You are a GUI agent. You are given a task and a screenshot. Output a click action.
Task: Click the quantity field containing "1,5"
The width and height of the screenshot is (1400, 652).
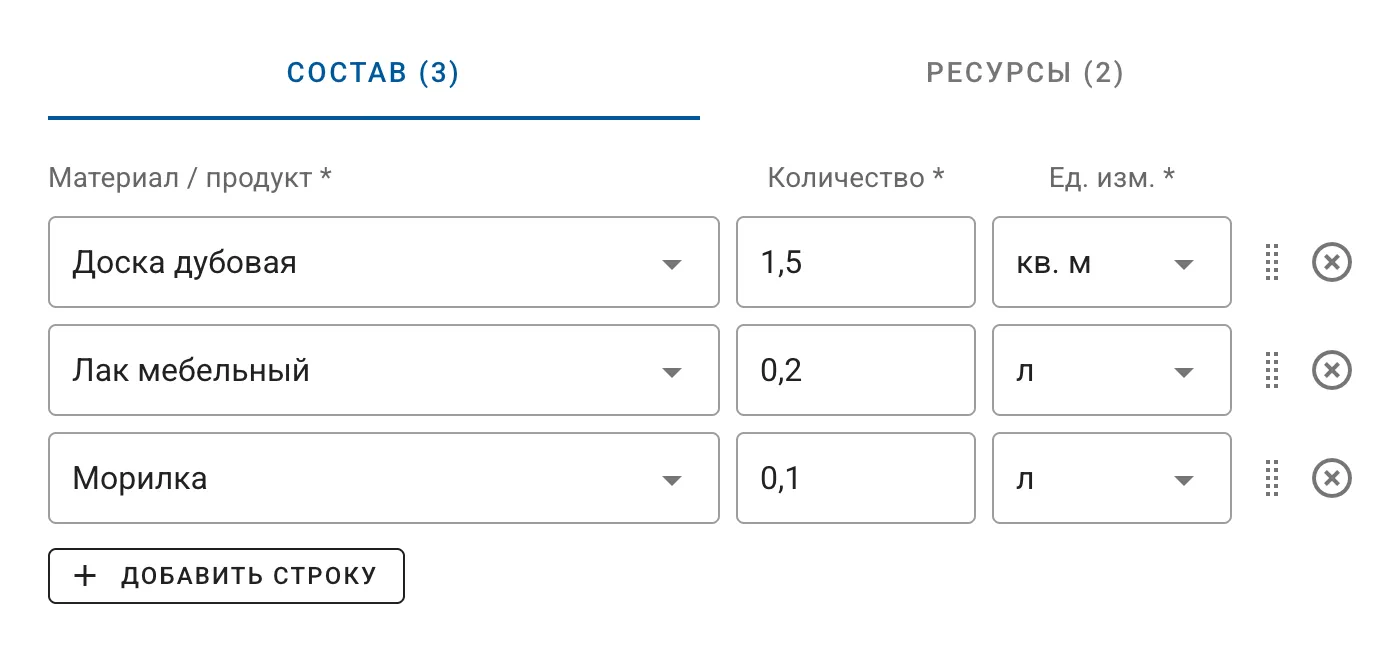pos(855,262)
